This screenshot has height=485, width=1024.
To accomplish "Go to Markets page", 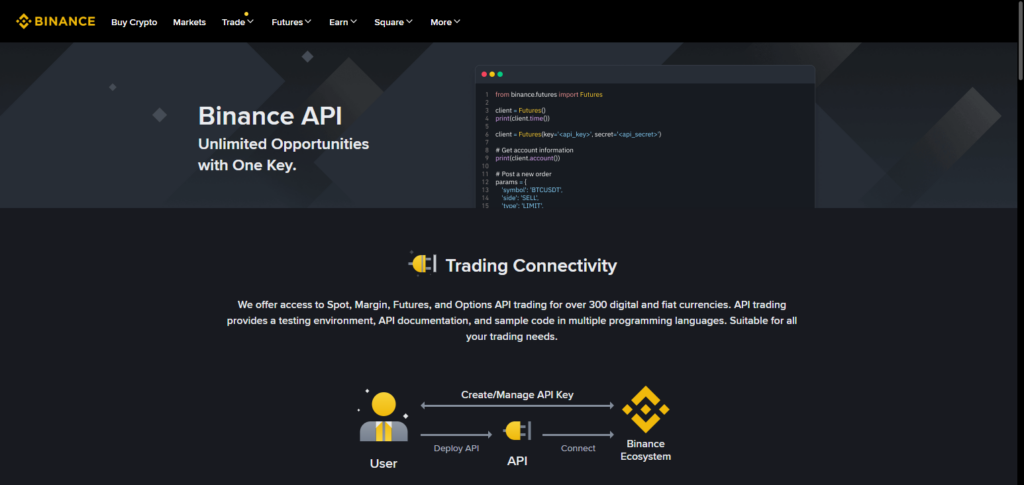I will [x=189, y=22].
